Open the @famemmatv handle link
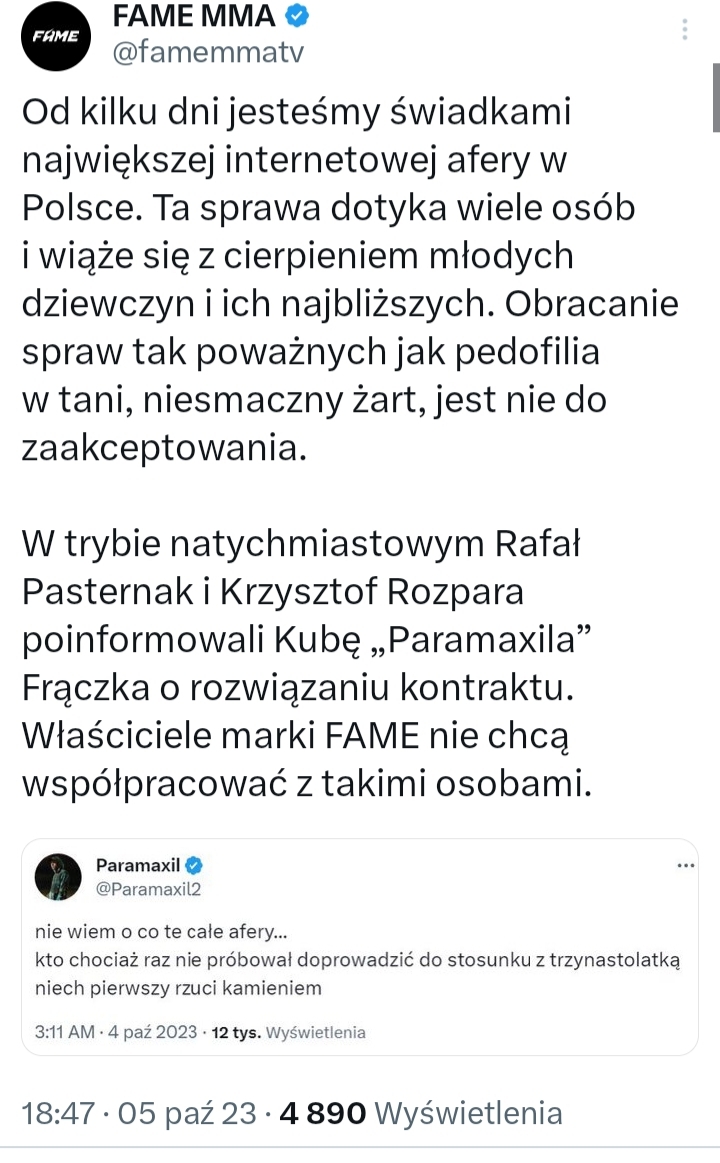Image resolution: width=720 pixels, height=1163 pixels. (208, 52)
